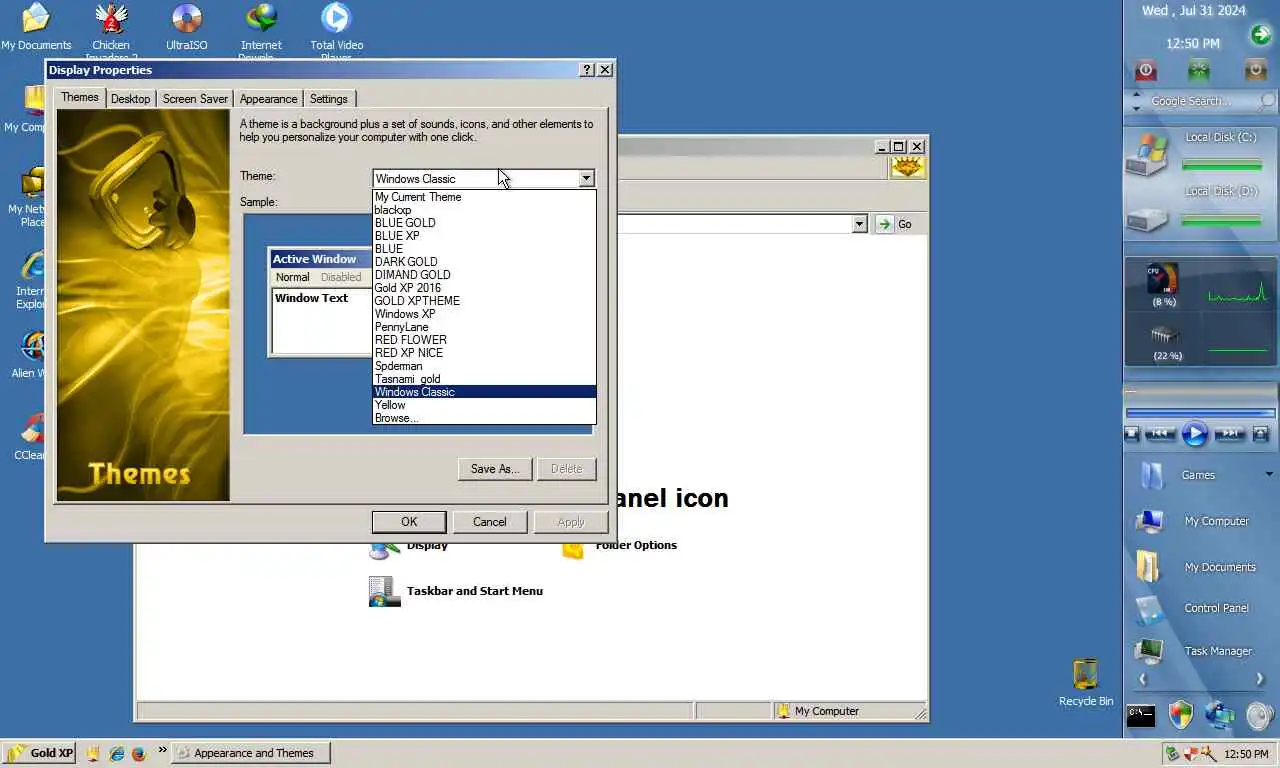Skip to next track in sidebar player
This screenshot has height=768, width=1280.
tap(1229, 433)
